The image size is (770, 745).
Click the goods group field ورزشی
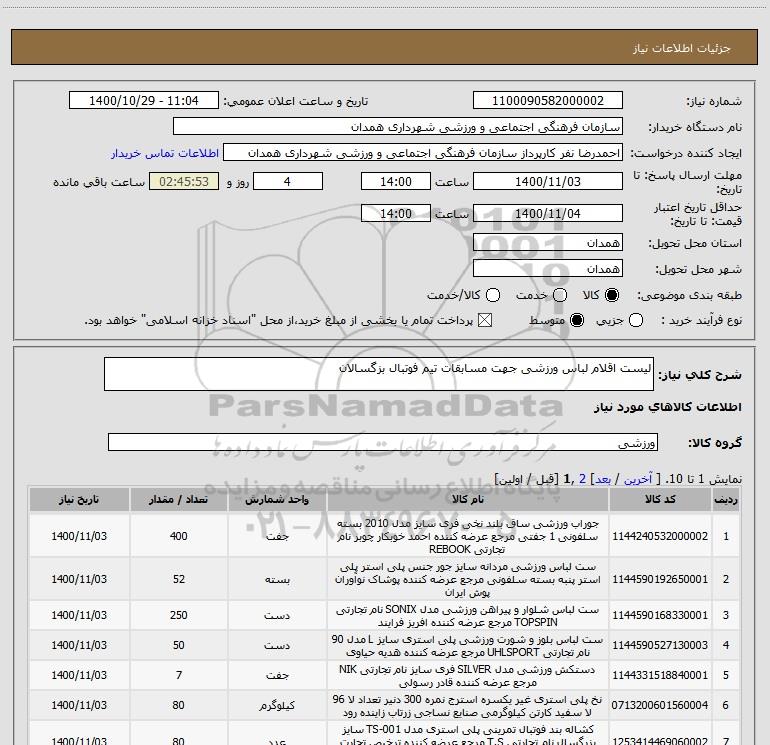383,442
